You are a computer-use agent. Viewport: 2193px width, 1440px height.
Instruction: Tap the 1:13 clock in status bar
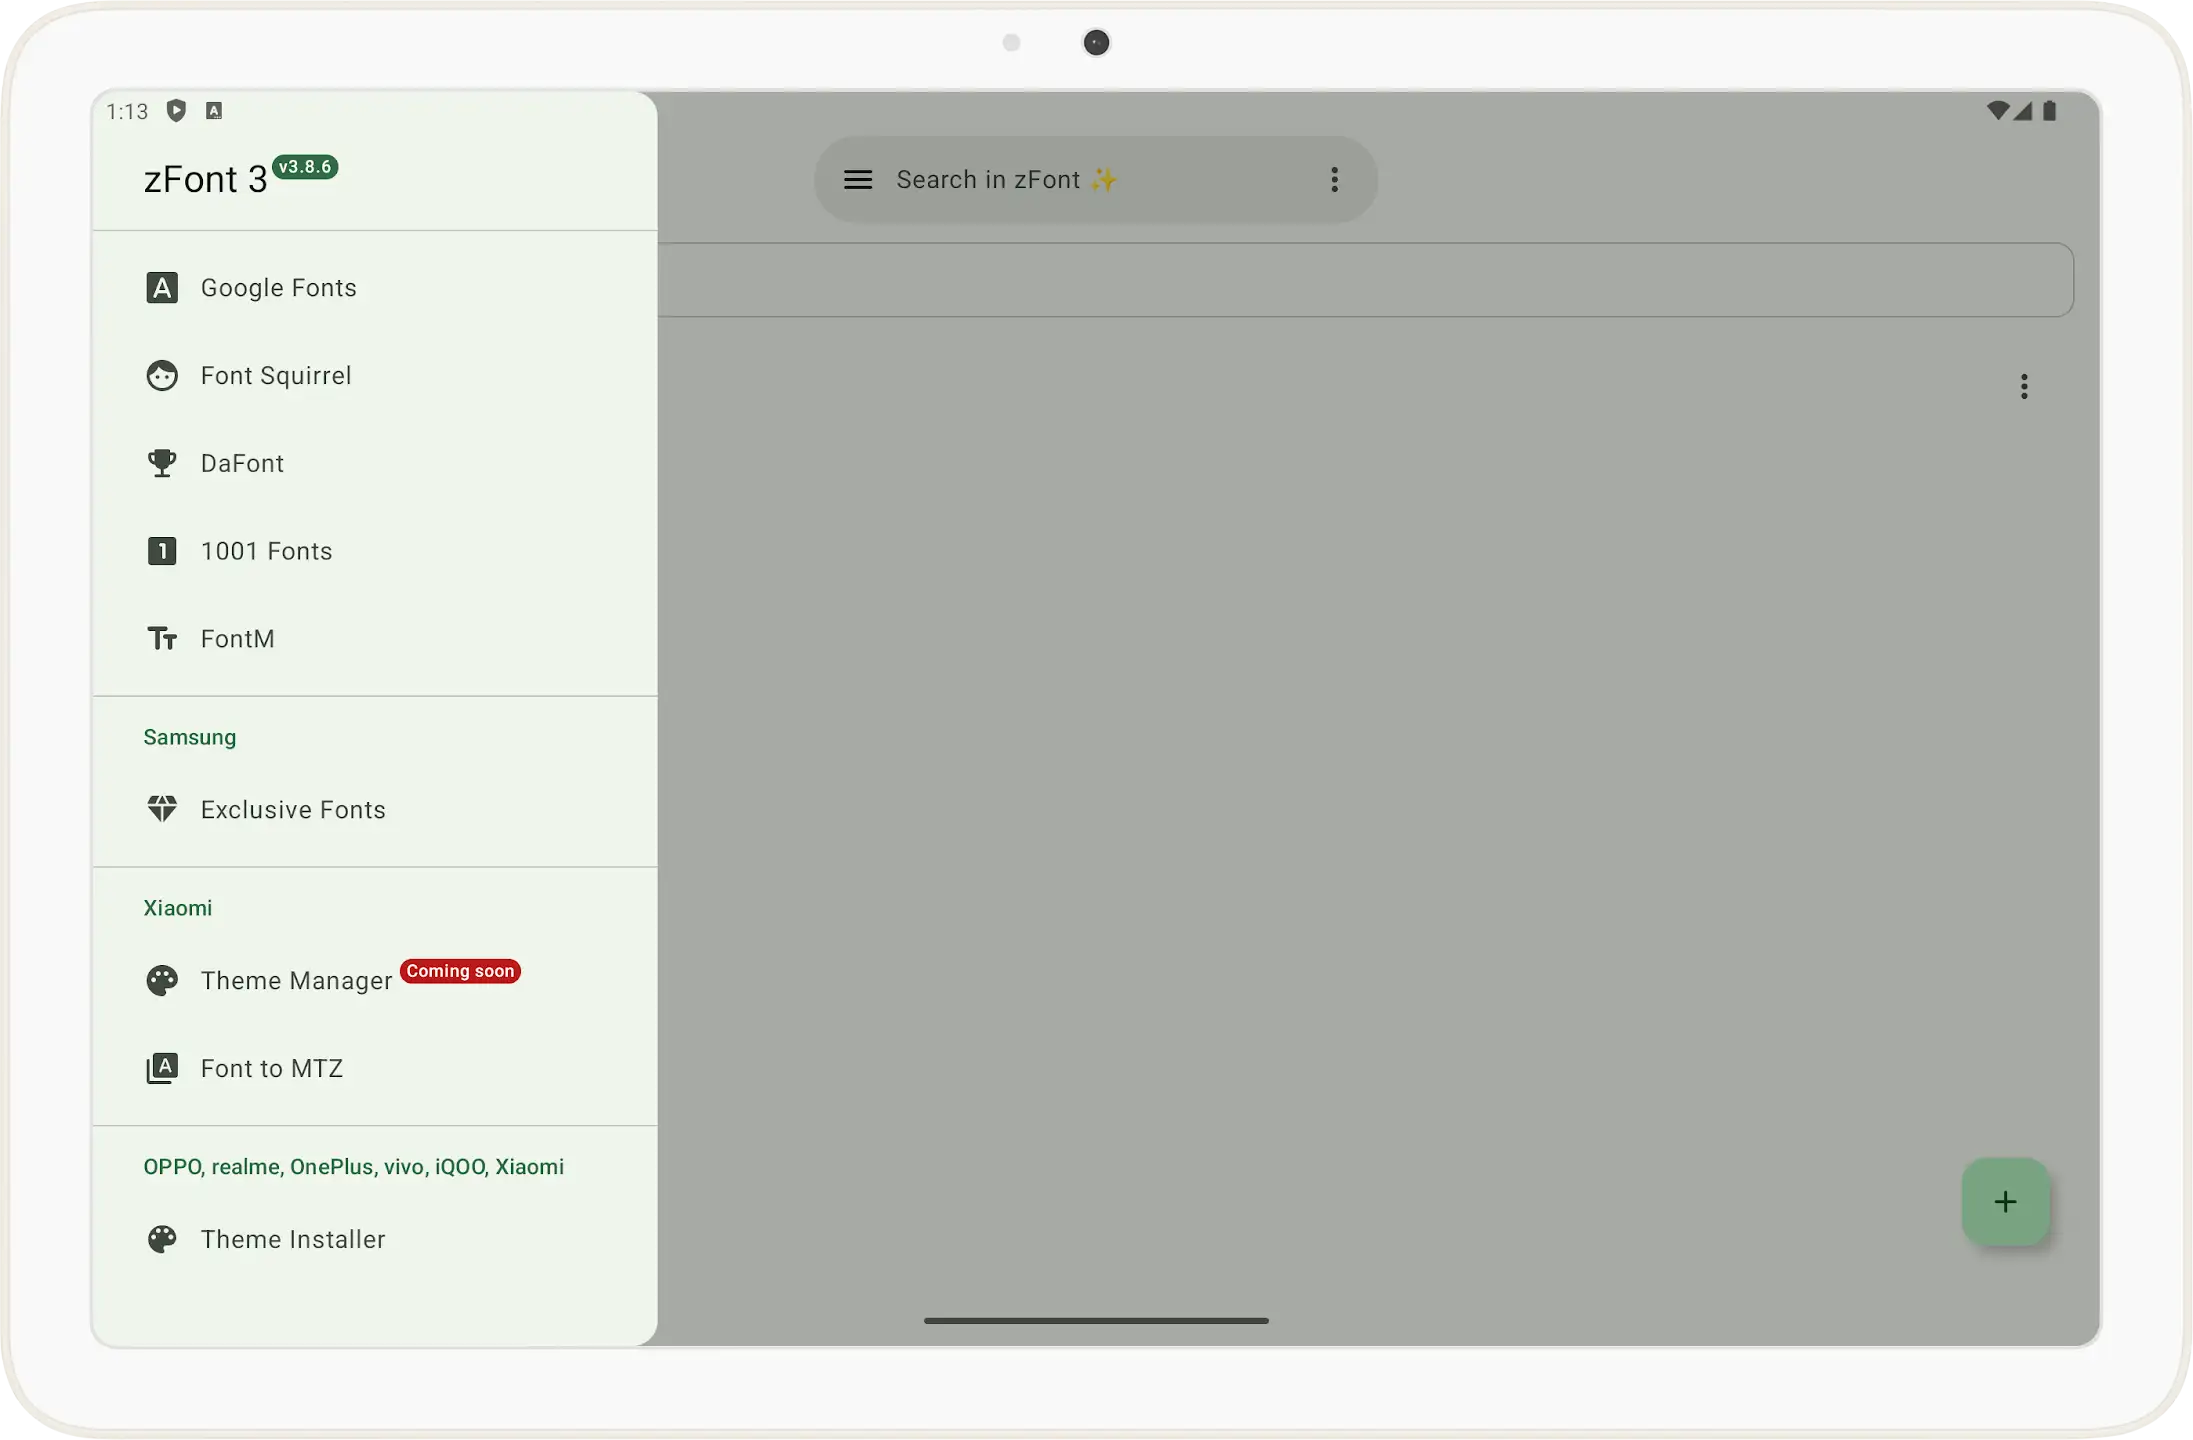click(127, 112)
